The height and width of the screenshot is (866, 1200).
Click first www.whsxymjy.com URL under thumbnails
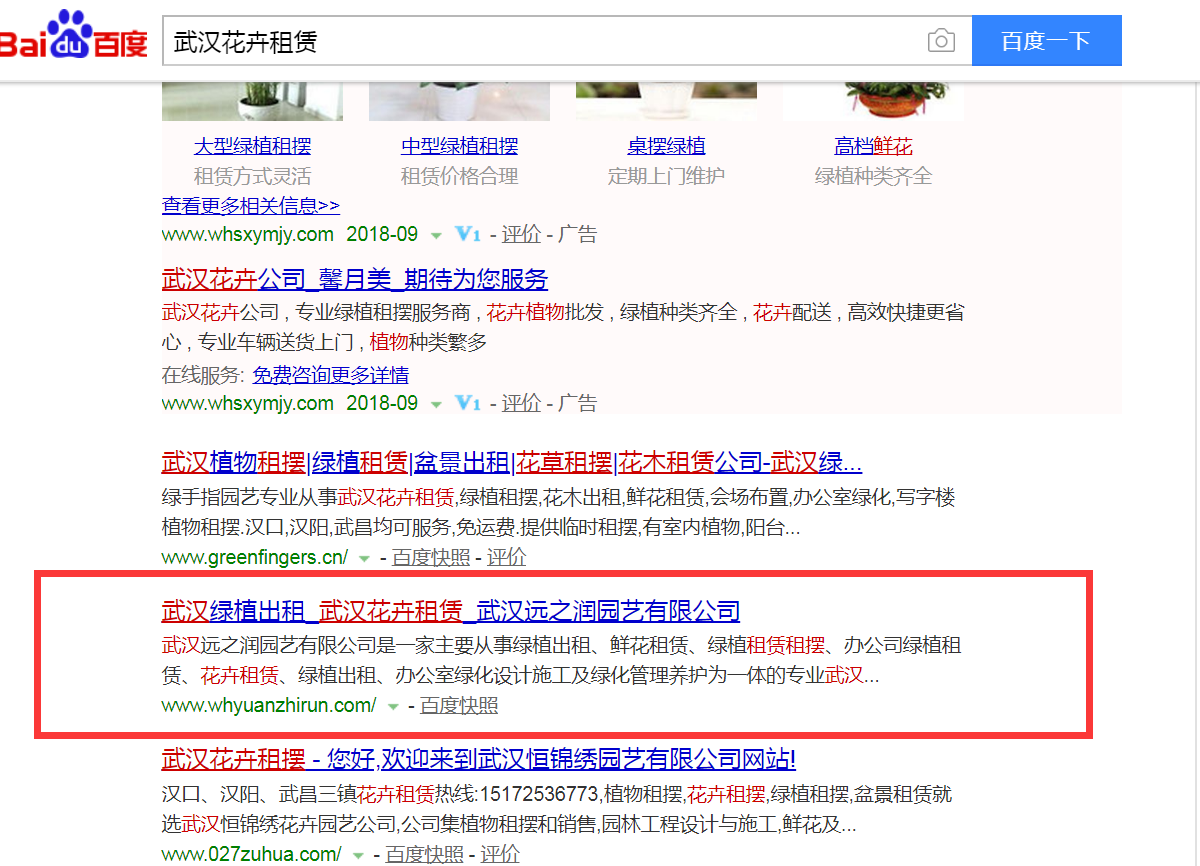coord(248,234)
